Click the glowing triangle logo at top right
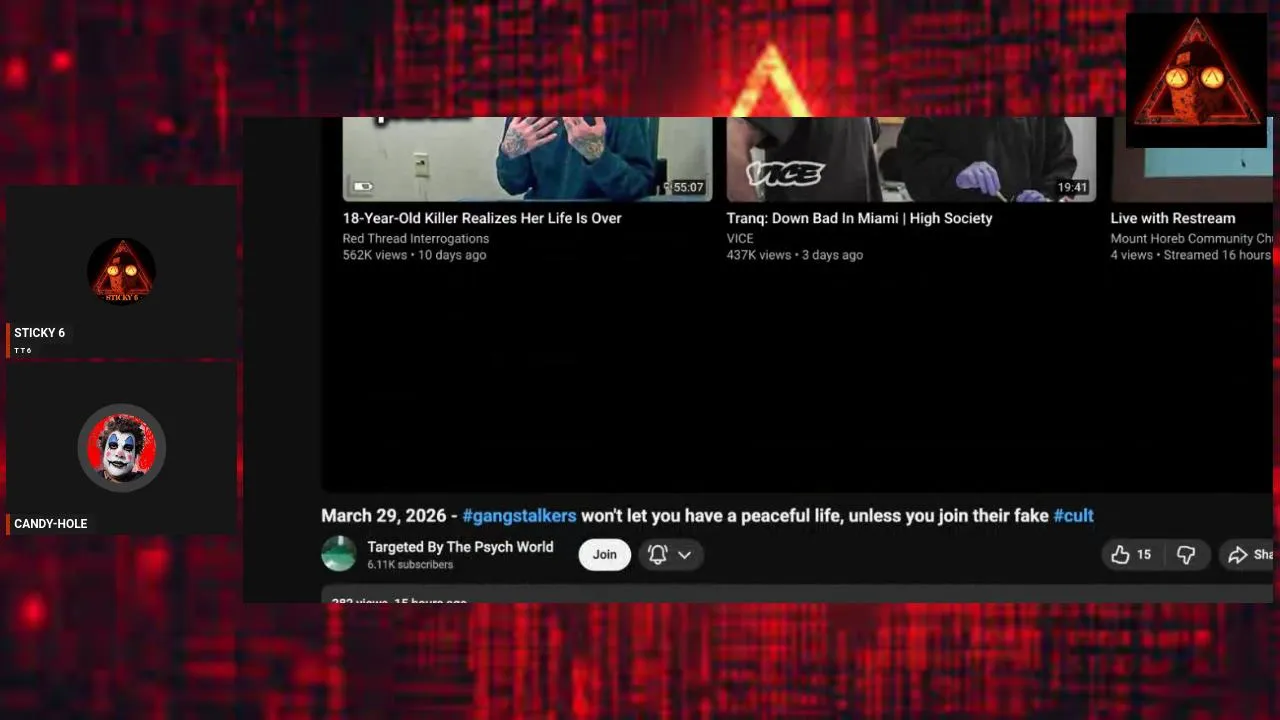The width and height of the screenshot is (1280, 720). pos(1196,80)
